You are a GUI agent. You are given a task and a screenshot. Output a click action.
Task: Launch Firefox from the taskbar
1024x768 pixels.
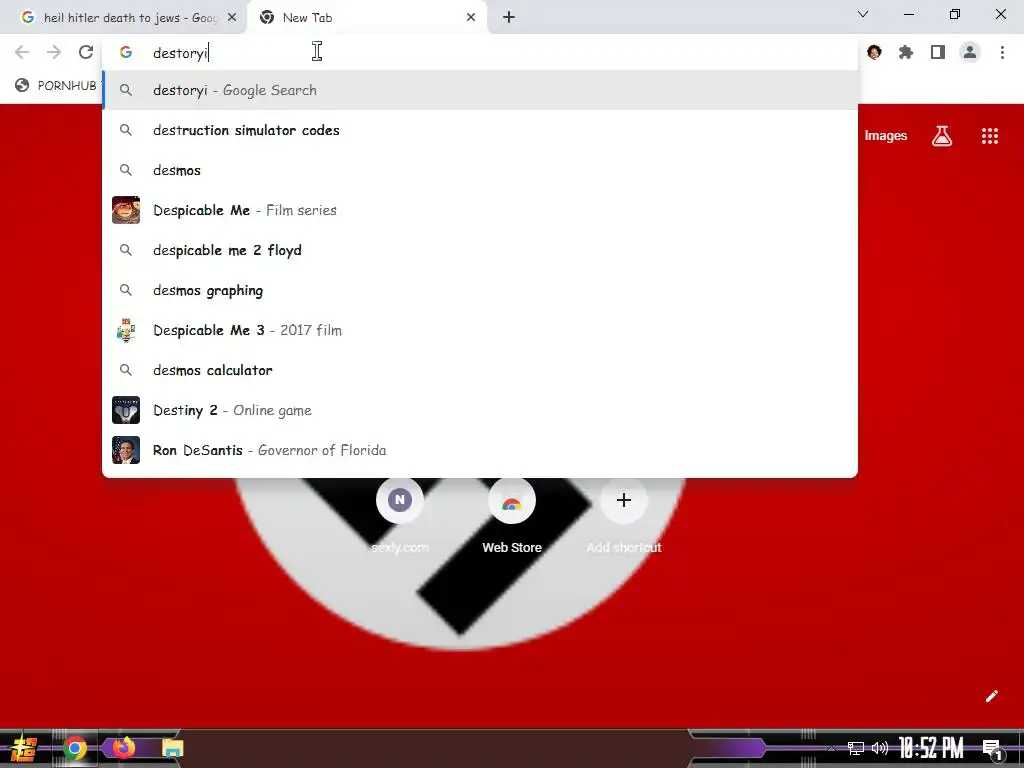(x=123, y=747)
